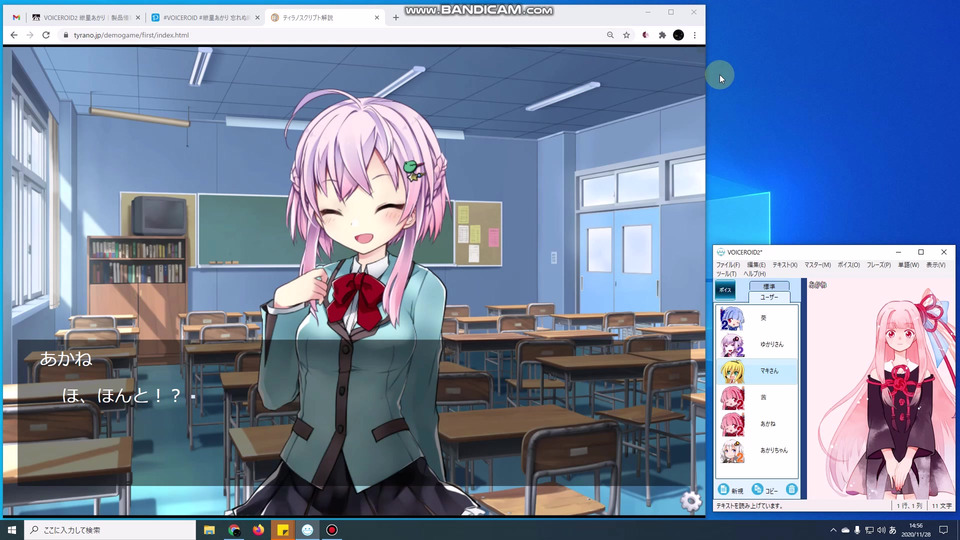
Task: Open ファイル(F) menu in VOICEROID2
Action: (x=727, y=265)
